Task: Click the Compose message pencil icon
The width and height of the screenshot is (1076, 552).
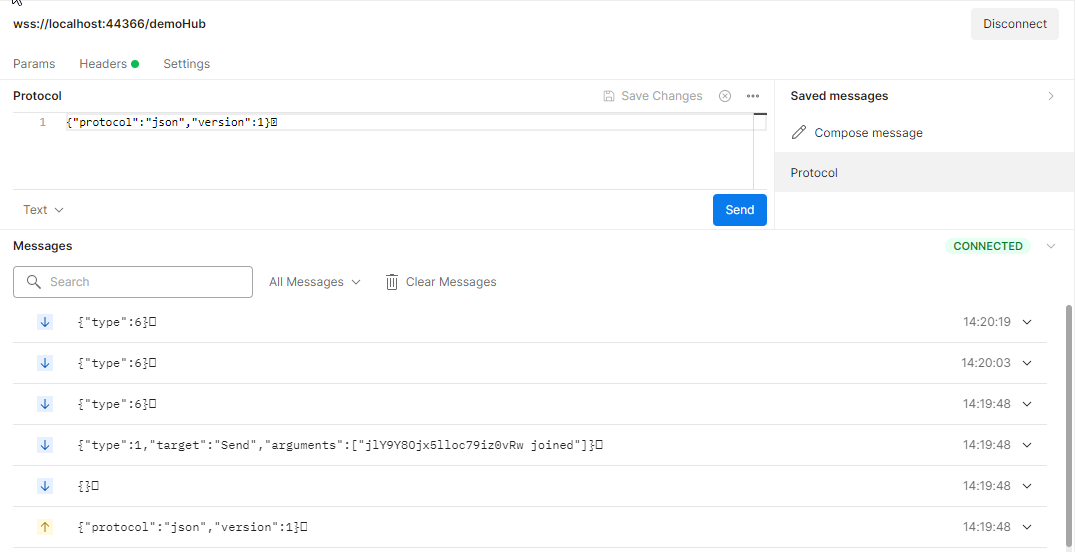Action: pos(799,133)
